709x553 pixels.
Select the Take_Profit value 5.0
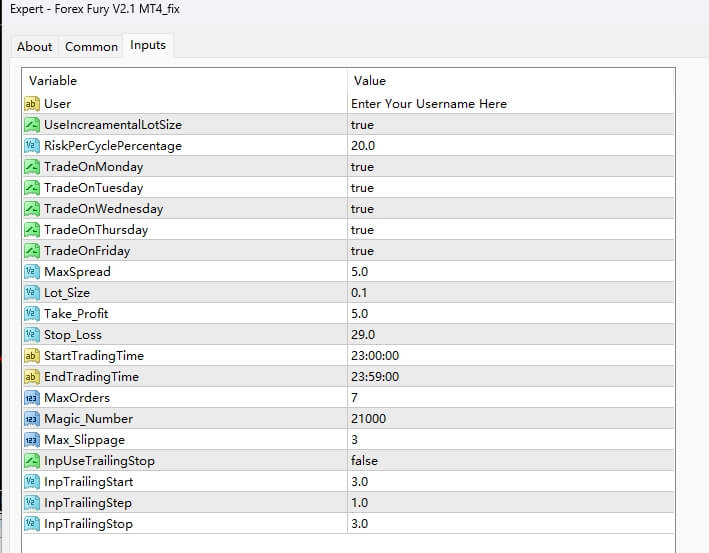point(359,314)
